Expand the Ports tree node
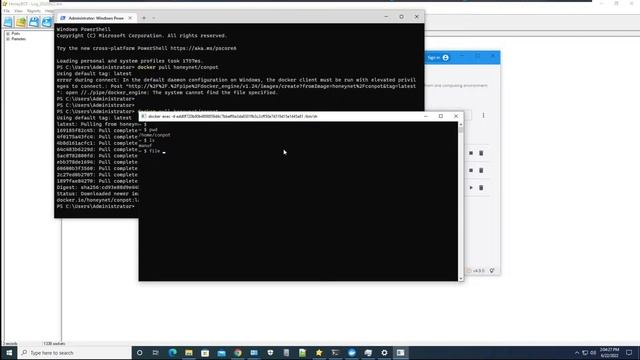The width and height of the screenshot is (640, 360). tap(8, 33)
